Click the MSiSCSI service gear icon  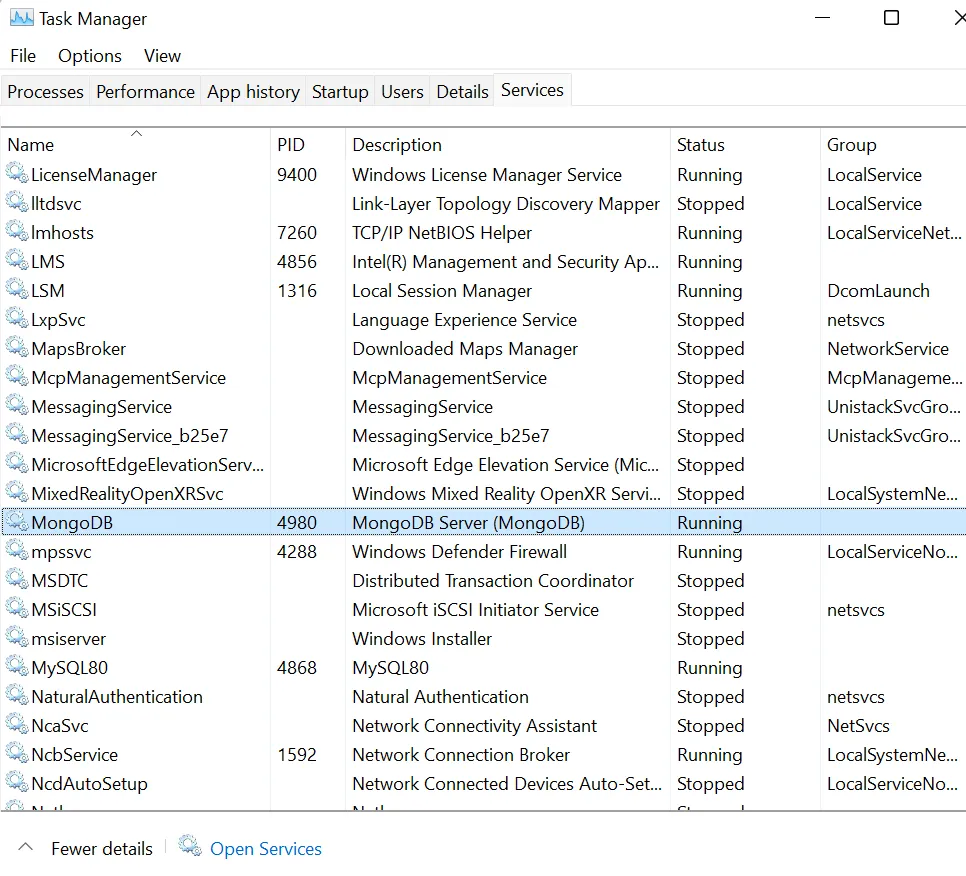tap(17, 608)
